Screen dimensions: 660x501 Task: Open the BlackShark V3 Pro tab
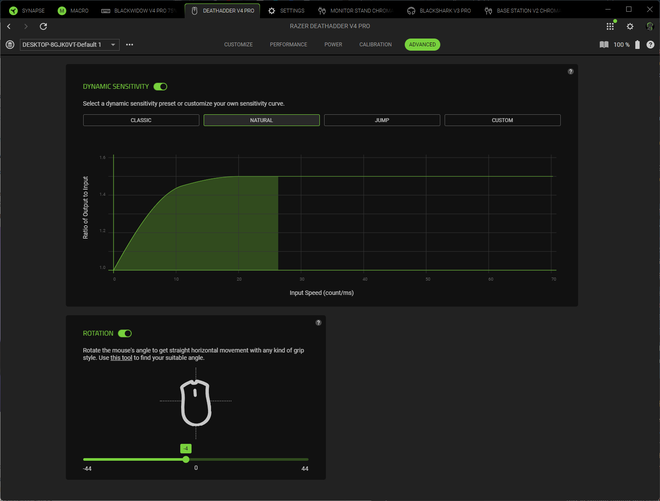439,11
